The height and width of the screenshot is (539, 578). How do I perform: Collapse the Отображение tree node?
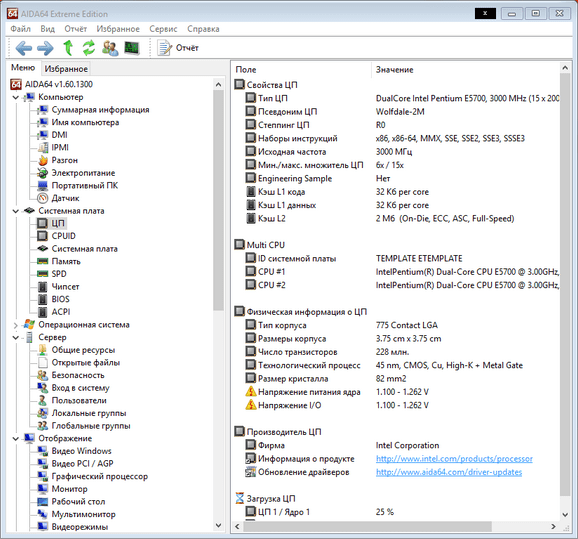(15, 438)
